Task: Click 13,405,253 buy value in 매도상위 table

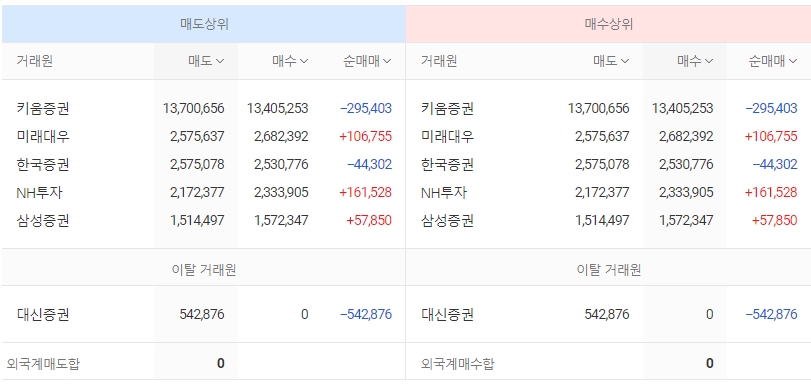Action: pos(277,109)
